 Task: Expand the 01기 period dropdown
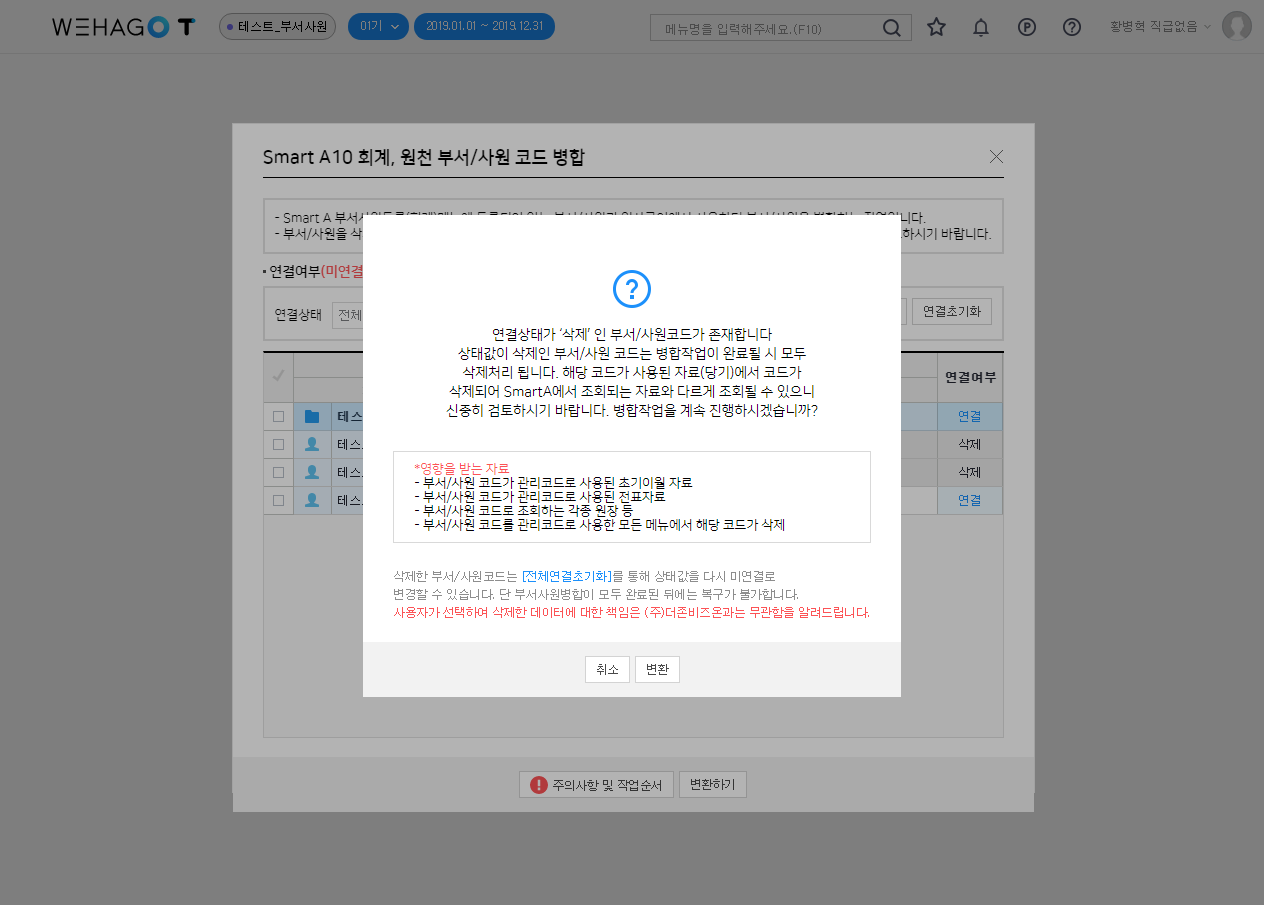click(x=378, y=27)
